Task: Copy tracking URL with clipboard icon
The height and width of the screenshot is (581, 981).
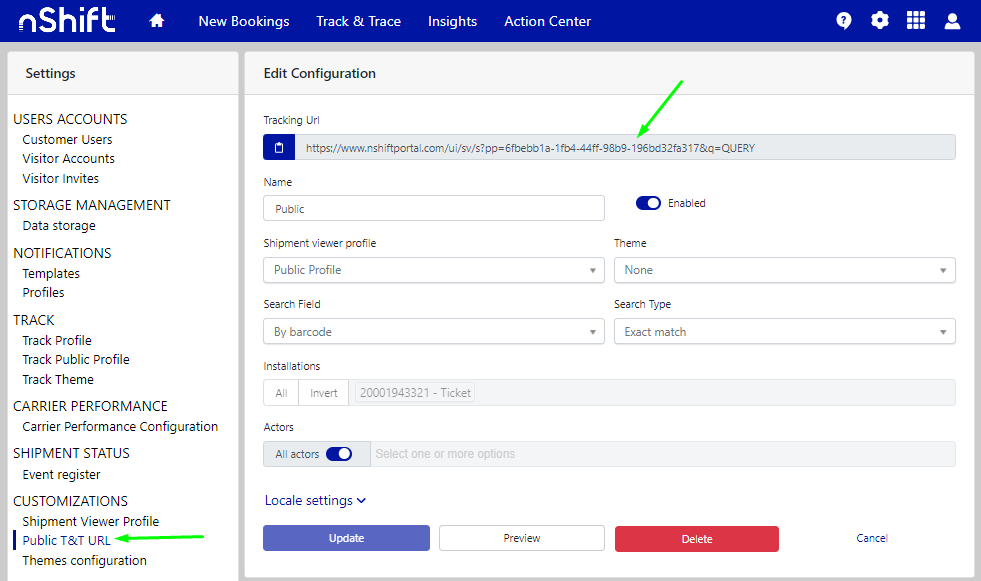Action: (279, 148)
